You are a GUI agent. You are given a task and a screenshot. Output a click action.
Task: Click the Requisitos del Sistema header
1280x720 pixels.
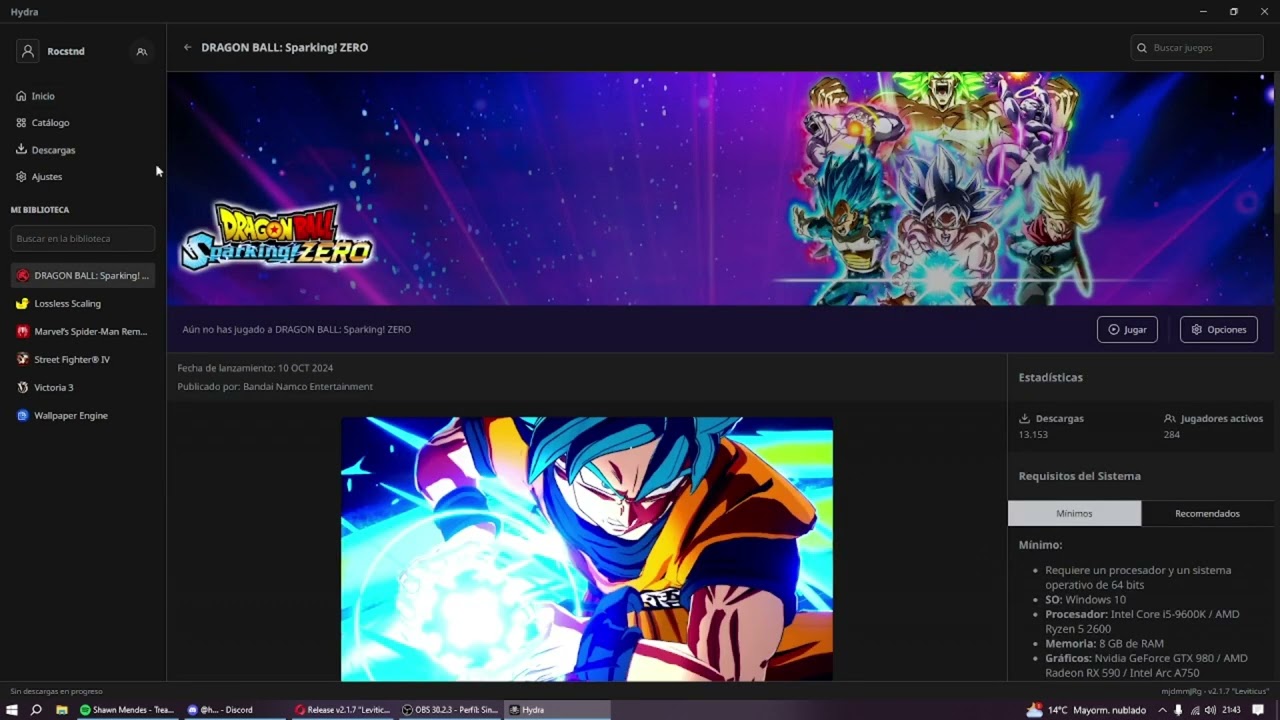(1079, 477)
